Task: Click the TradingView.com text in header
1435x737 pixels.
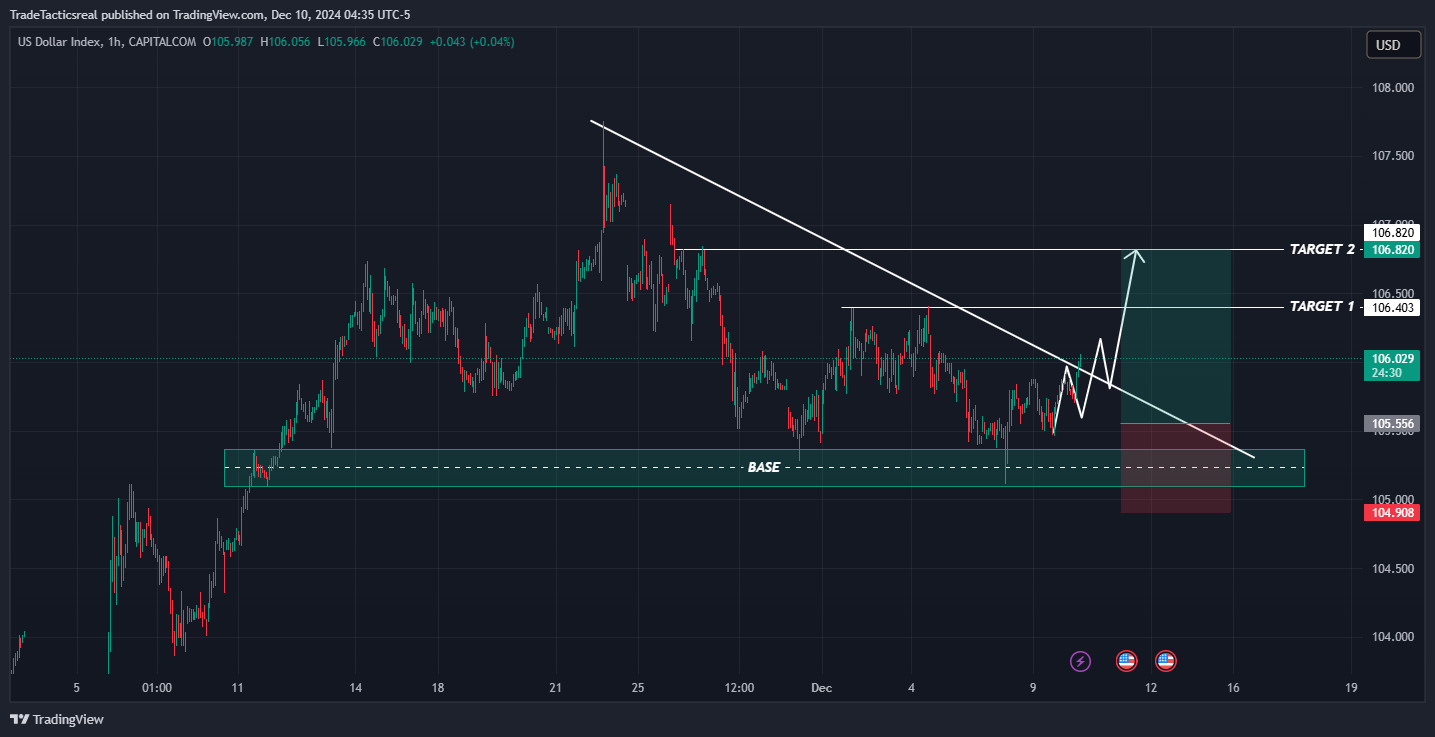Action: pos(216,14)
